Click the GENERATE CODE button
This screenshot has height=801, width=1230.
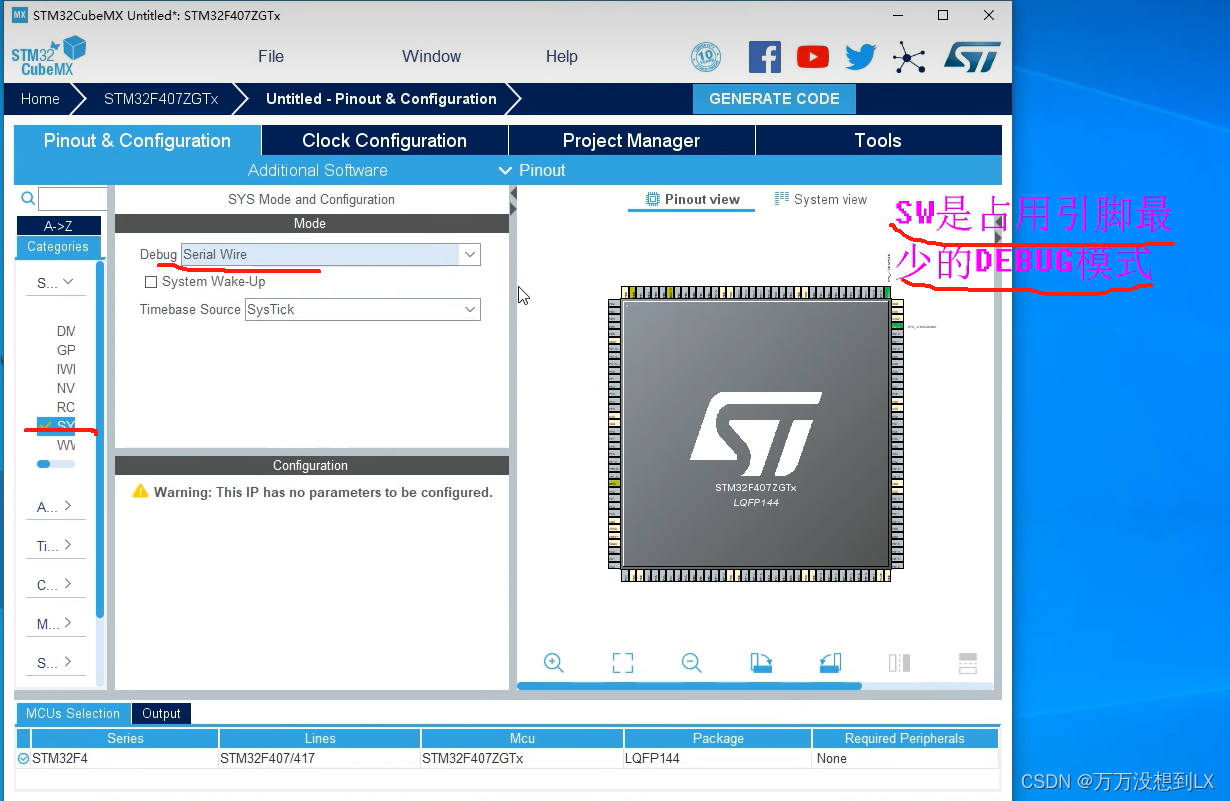click(x=774, y=99)
